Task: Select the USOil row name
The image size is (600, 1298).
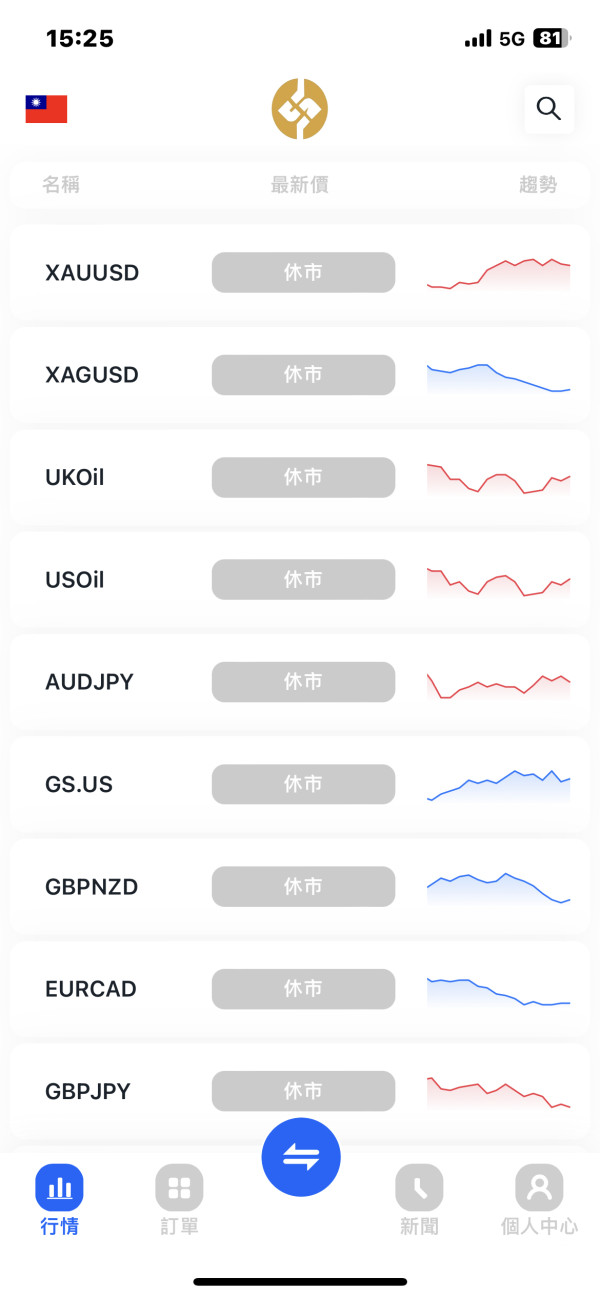Action: coord(75,580)
